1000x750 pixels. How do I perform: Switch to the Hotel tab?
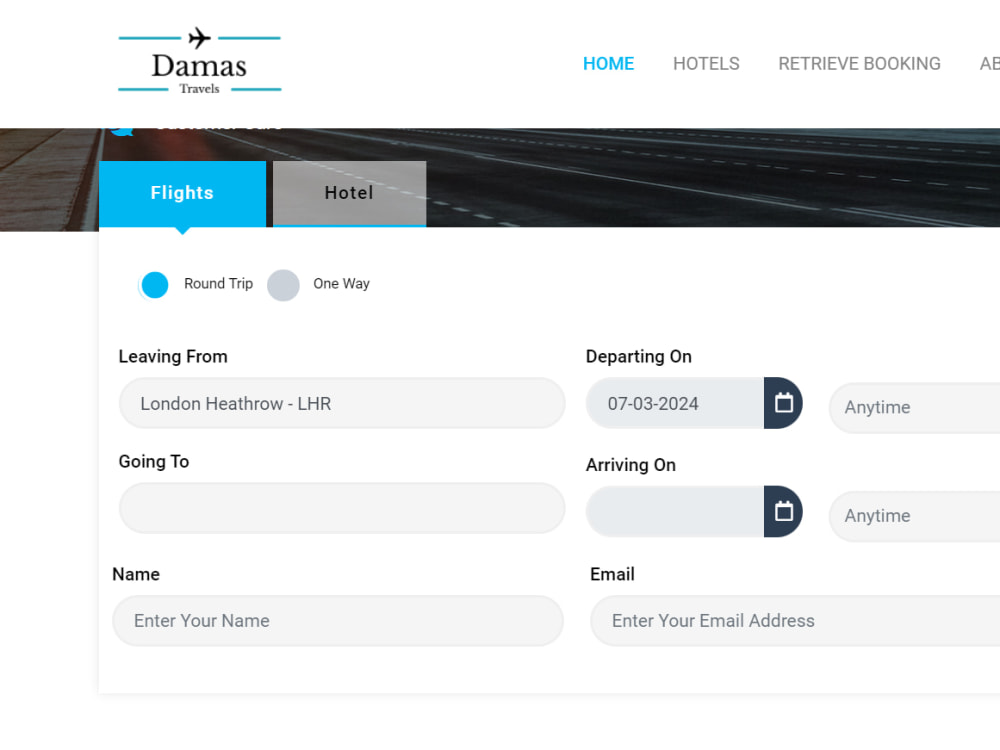click(x=349, y=193)
